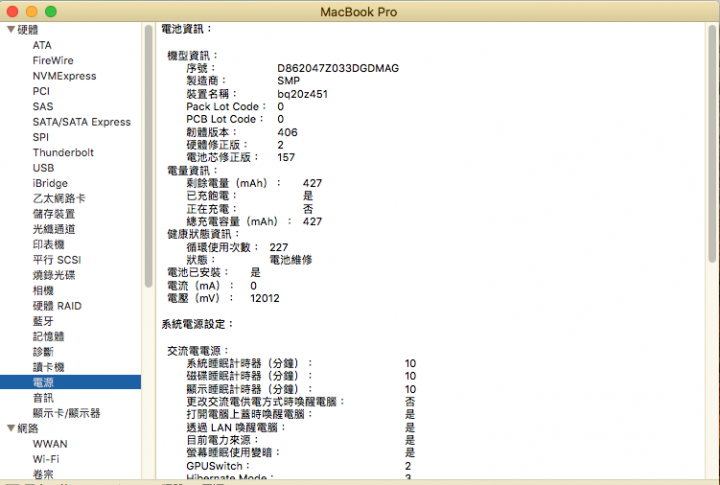Screen dimensions: 720x485
Task: Select 診斷 diagnostics entry
Action: [x=43, y=352]
